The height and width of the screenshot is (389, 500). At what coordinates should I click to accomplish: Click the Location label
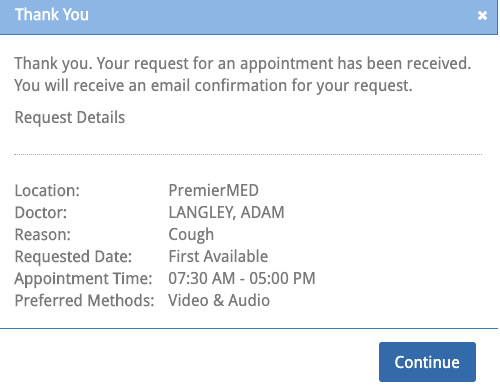pos(47,190)
